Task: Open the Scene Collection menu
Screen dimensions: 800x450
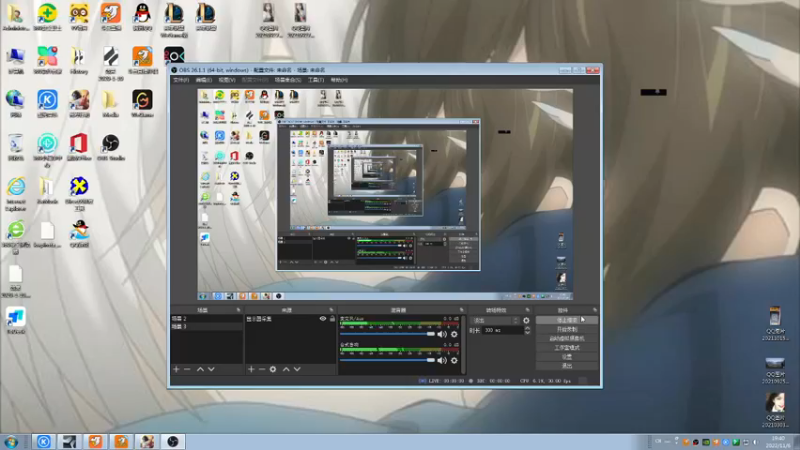Action: point(288,80)
